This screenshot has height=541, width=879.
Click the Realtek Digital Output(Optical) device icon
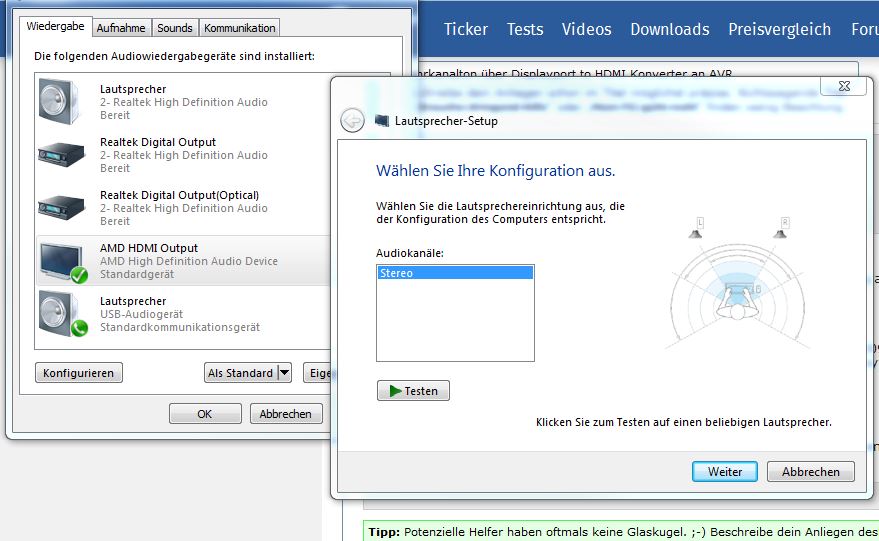[61, 207]
